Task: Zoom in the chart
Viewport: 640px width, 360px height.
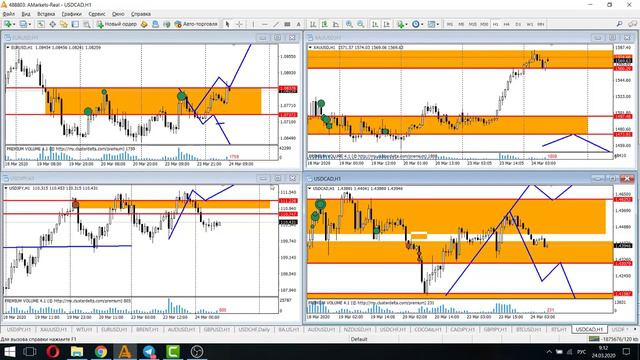Action: [349, 24]
